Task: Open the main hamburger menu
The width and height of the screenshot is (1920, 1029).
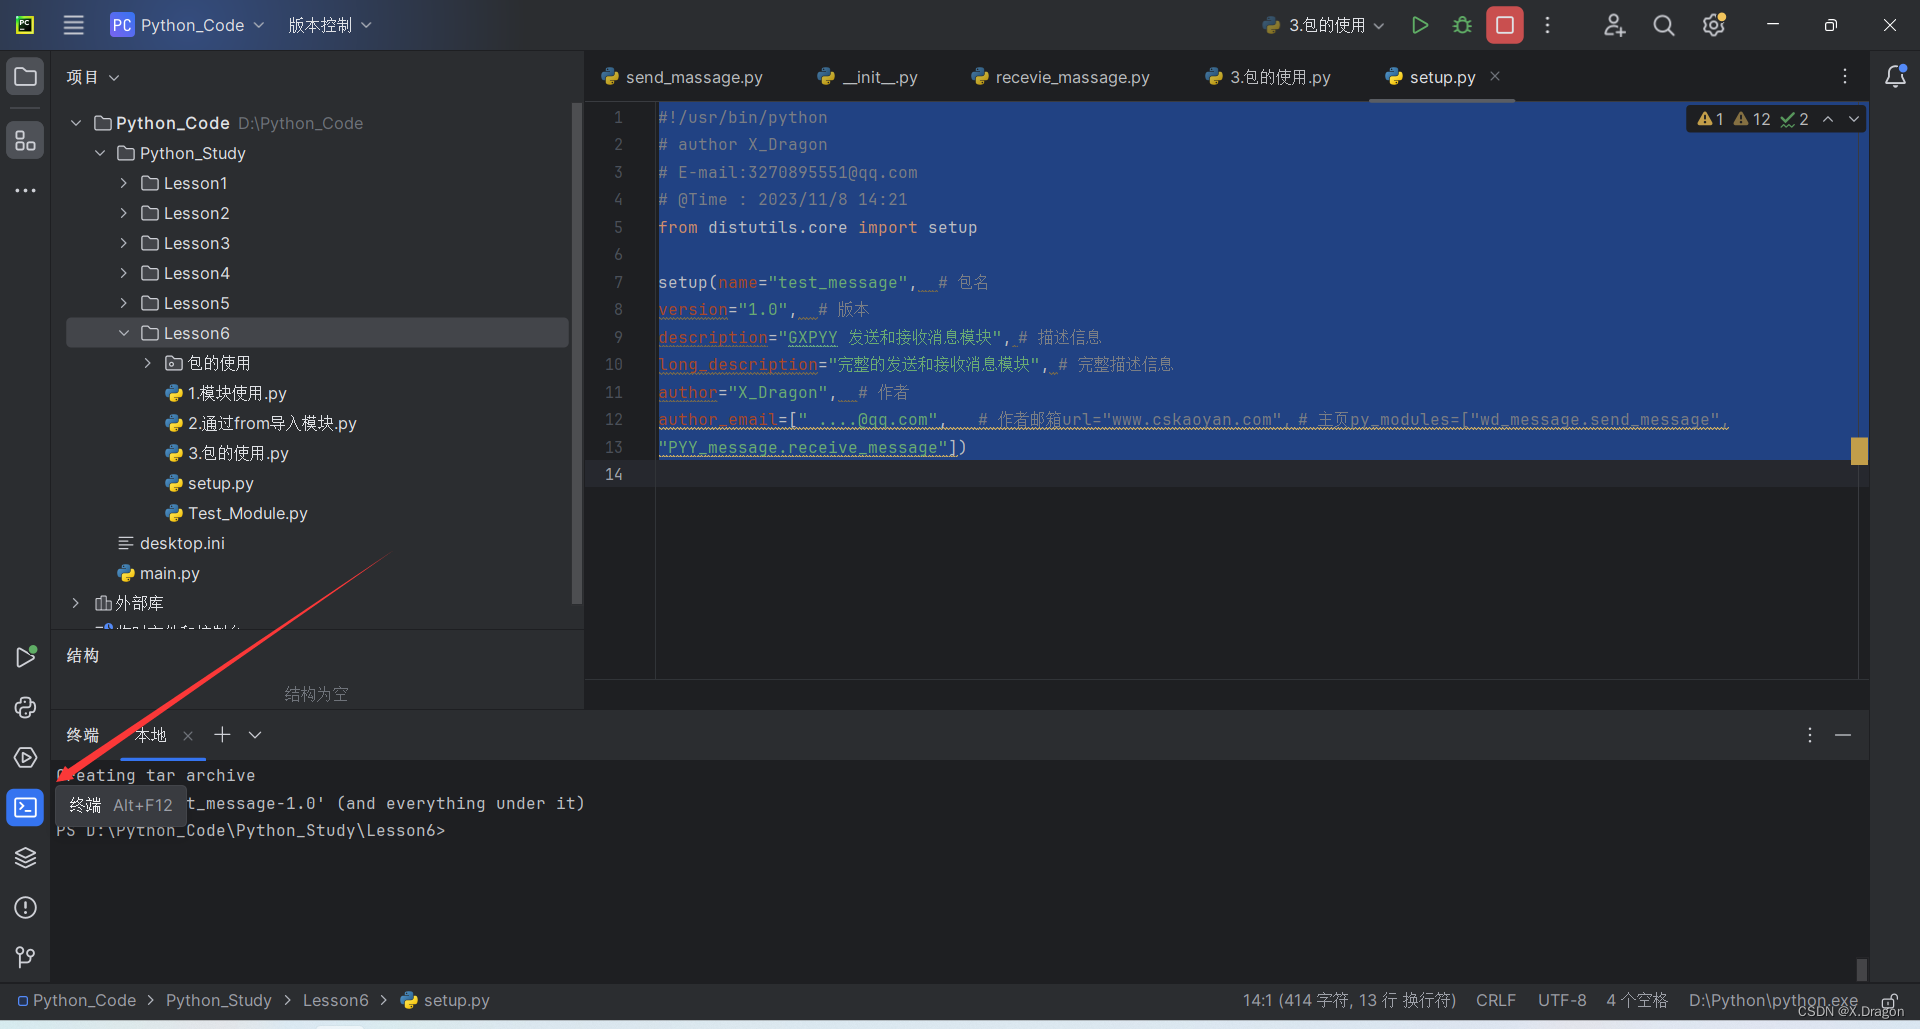Action: click(x=73, y=25)
